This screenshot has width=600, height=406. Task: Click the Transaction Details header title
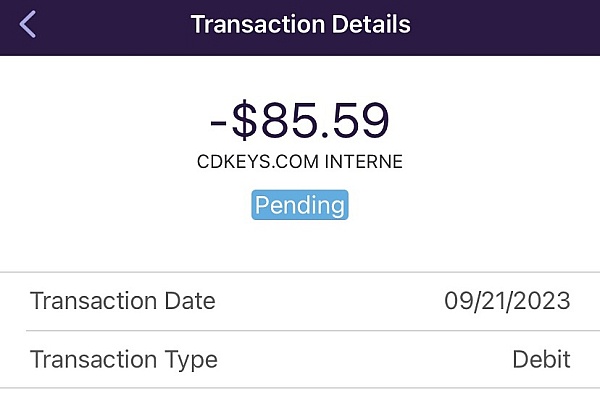(300, 25)
